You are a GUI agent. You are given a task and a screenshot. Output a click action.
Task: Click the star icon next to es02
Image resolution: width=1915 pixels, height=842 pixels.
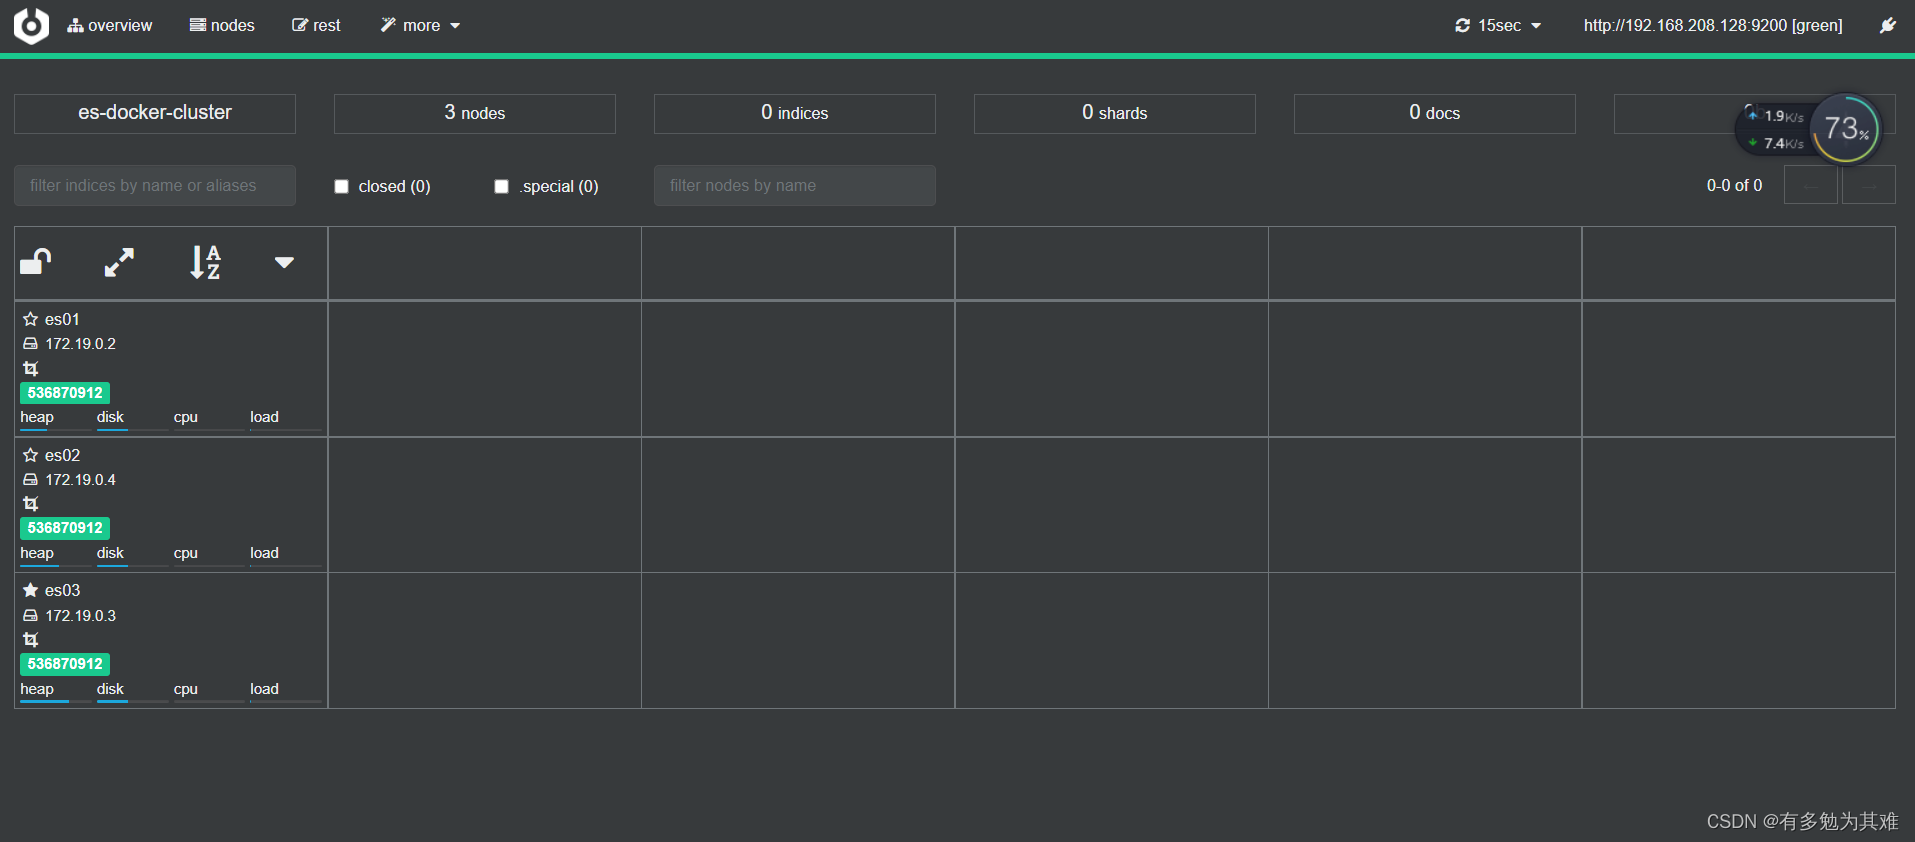[31, 455]
